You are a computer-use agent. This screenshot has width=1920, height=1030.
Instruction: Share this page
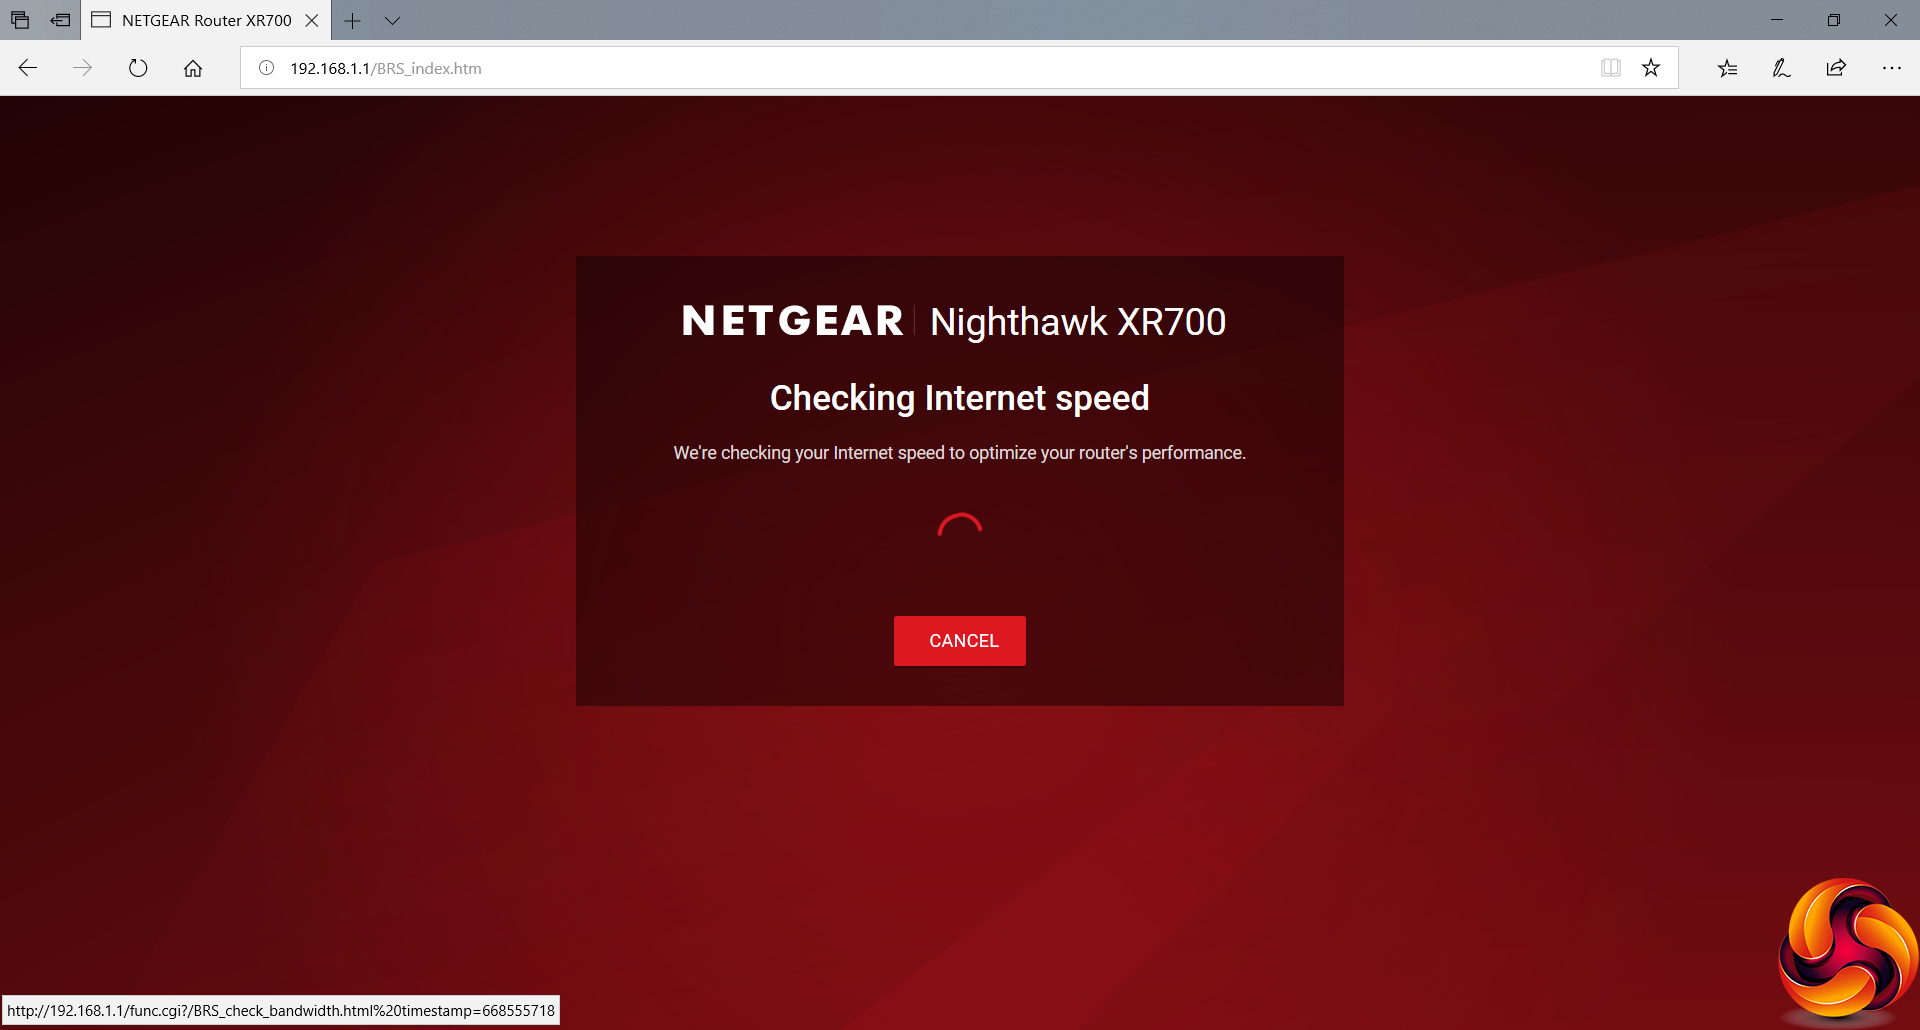click(1836, 68)
